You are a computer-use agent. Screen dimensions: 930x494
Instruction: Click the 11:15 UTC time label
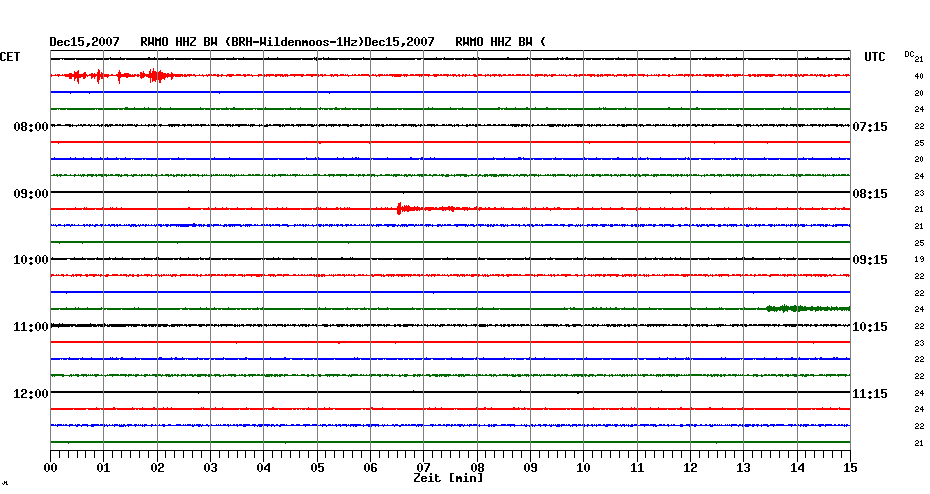(x=870, y=394)
